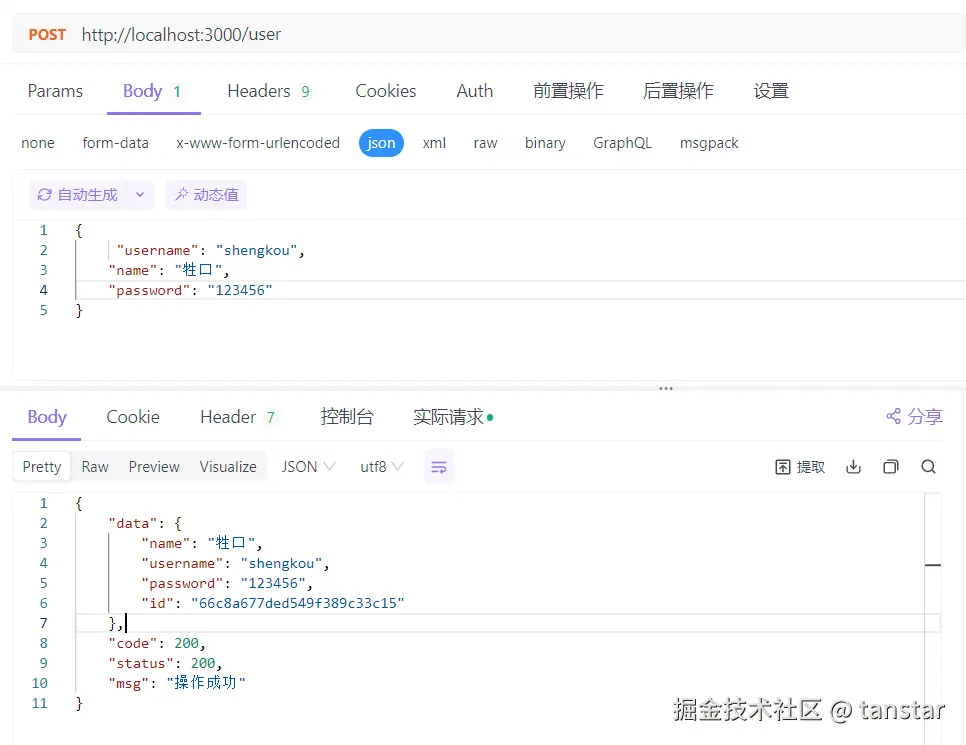Click the copy response icon
This screenshot has height=745, width=966.
click(x=891, y=467)
